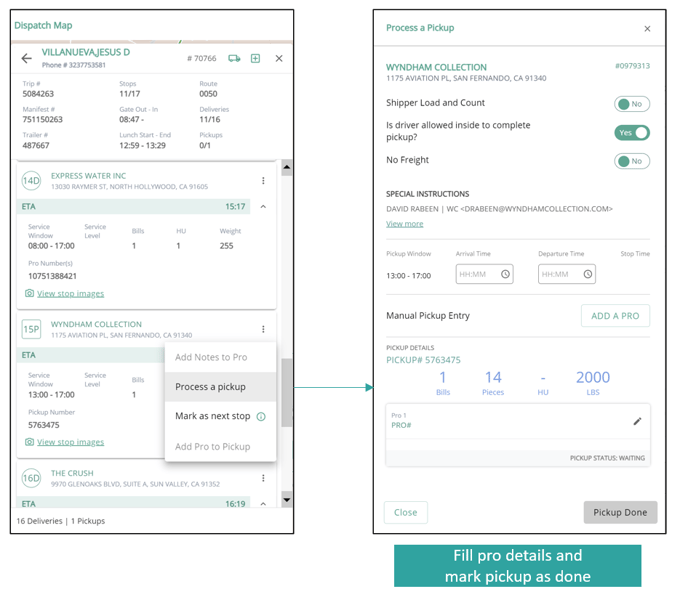
Task: Click the truck icon in driver header
Action: tap(234, 59)
